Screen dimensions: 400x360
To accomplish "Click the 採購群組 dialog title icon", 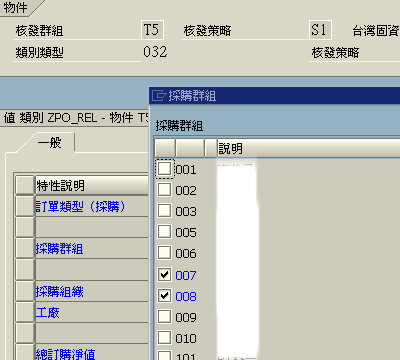I will [159, 96].
